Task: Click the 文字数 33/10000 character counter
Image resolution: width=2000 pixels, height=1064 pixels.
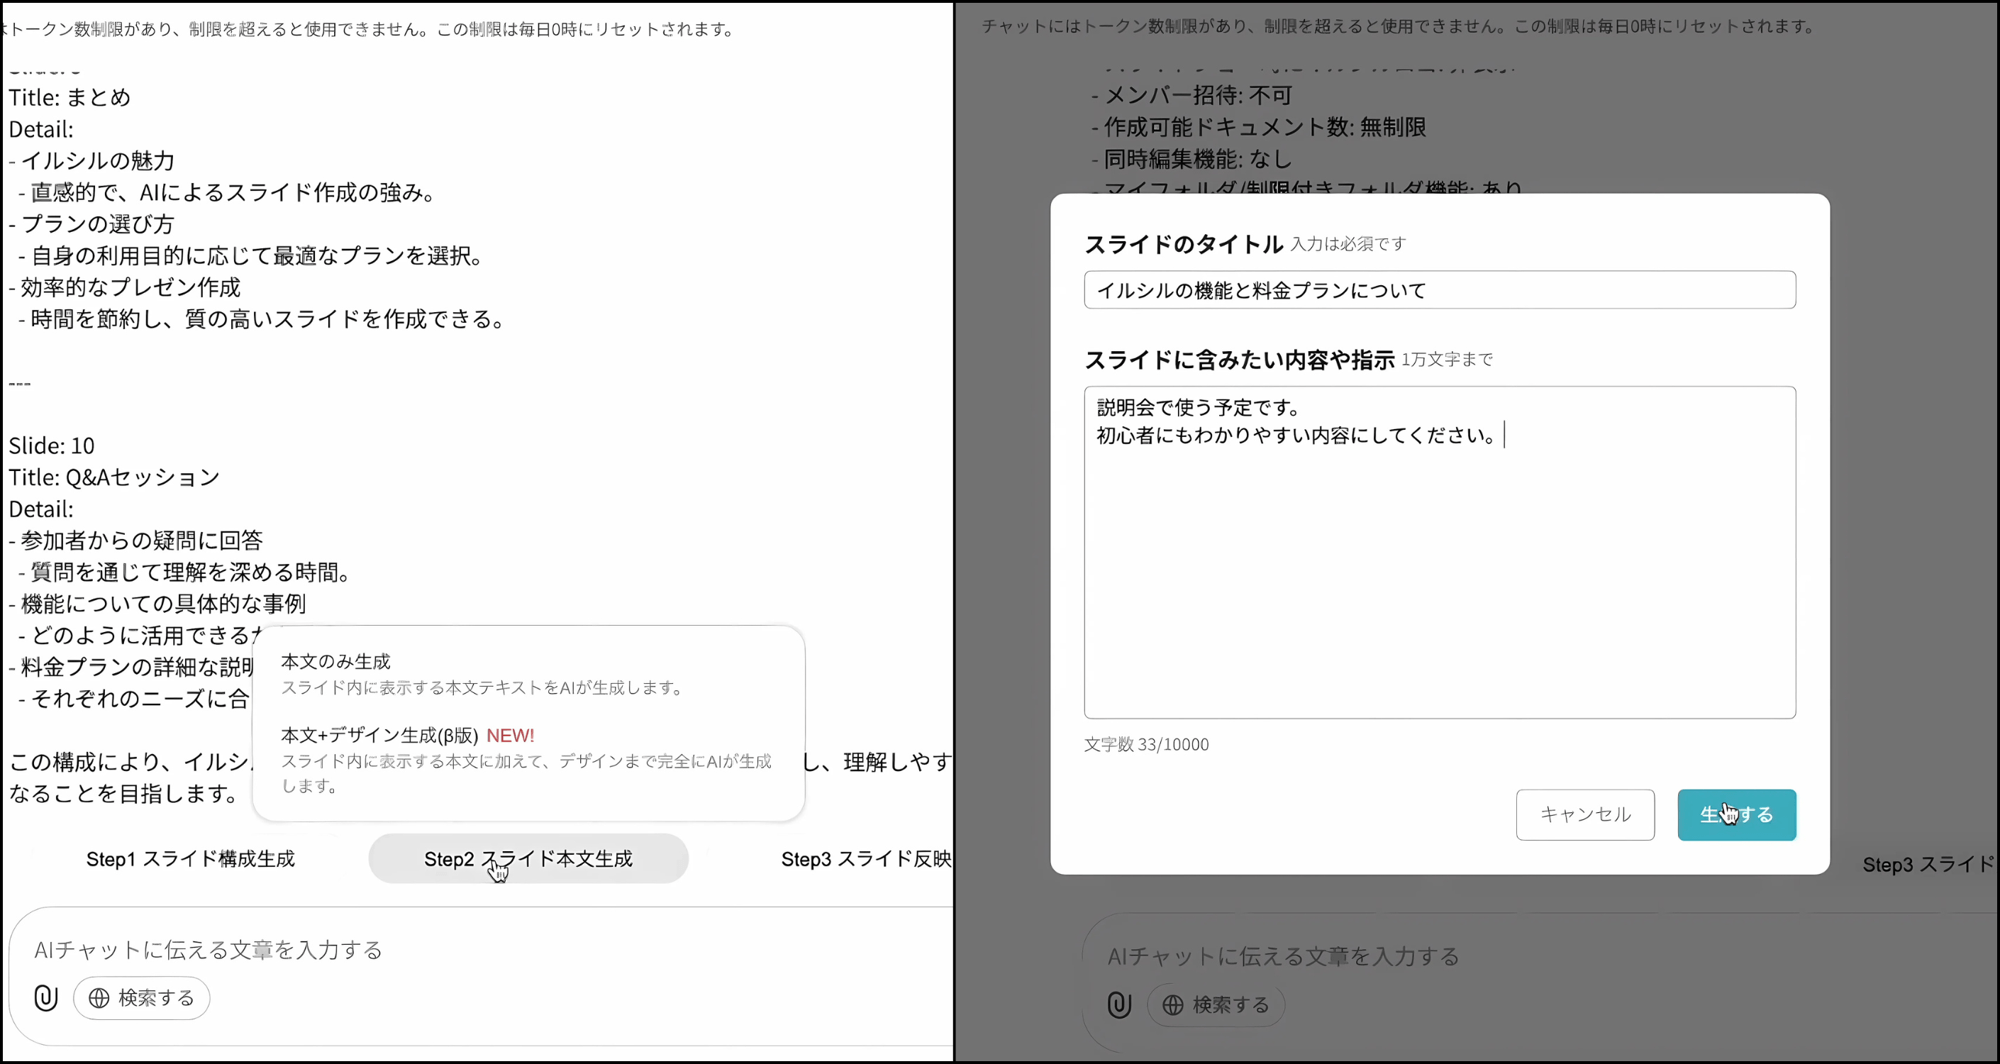Action: click(1146, 744)
